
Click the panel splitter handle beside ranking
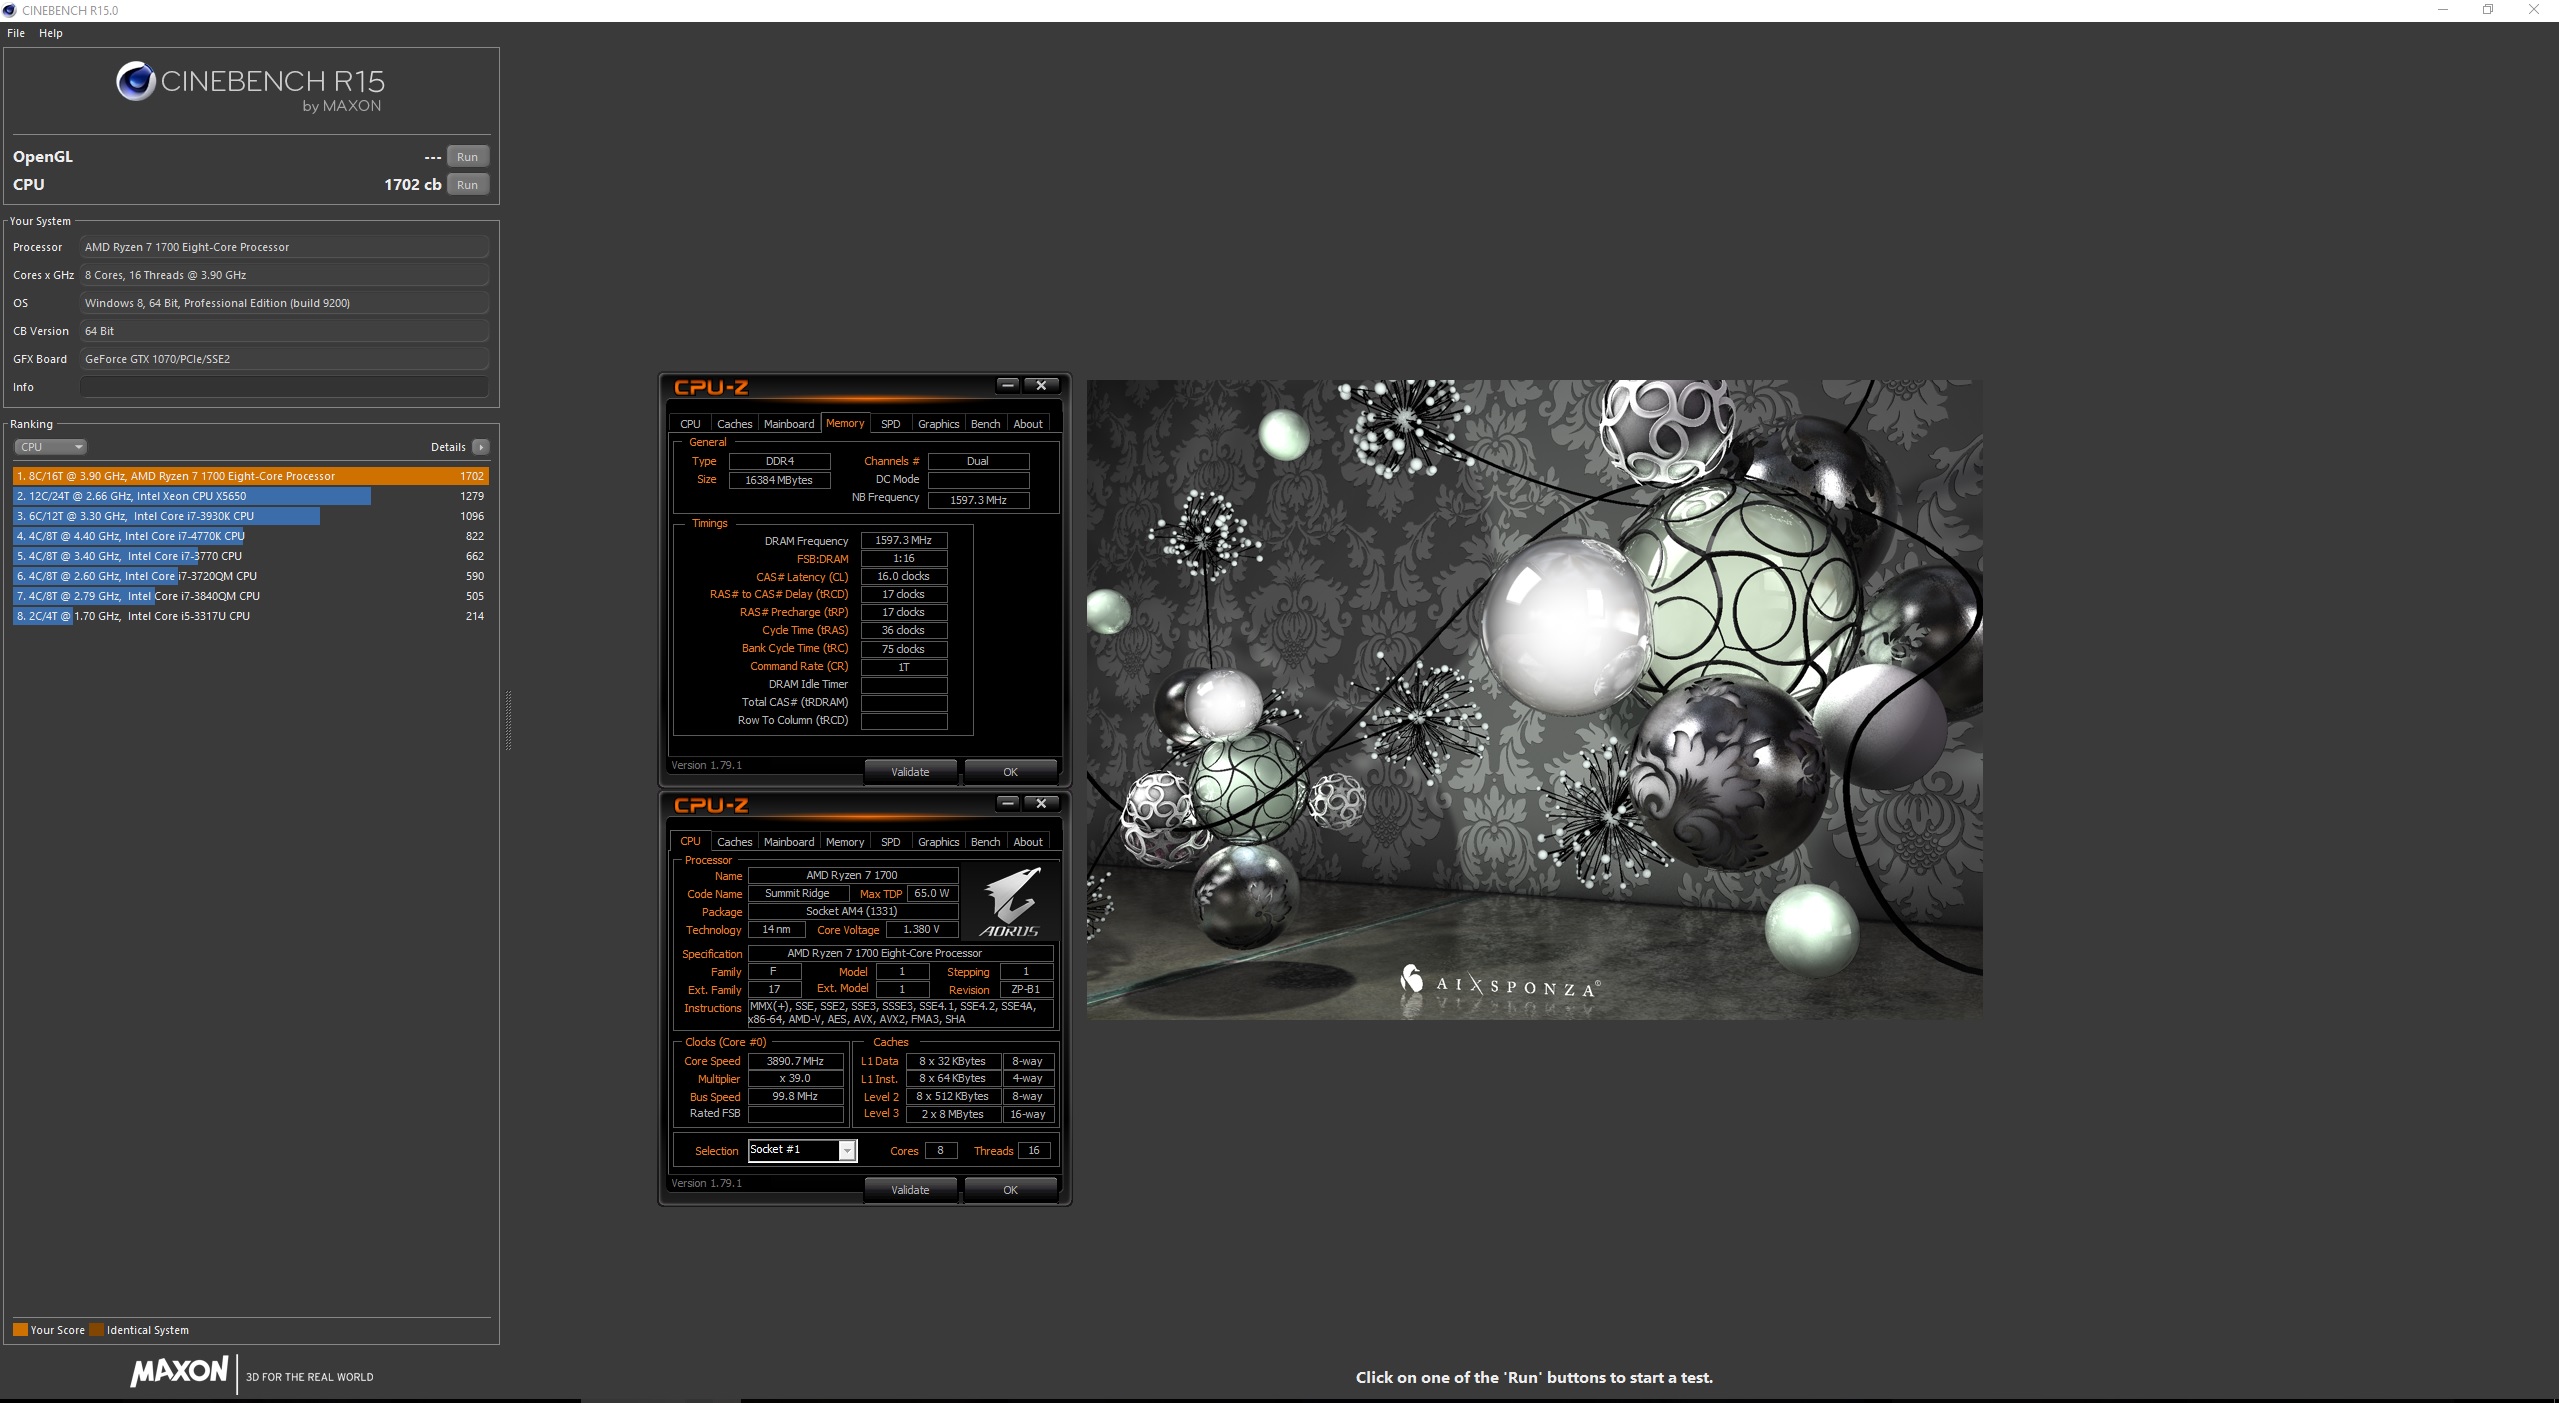(508, 720)
